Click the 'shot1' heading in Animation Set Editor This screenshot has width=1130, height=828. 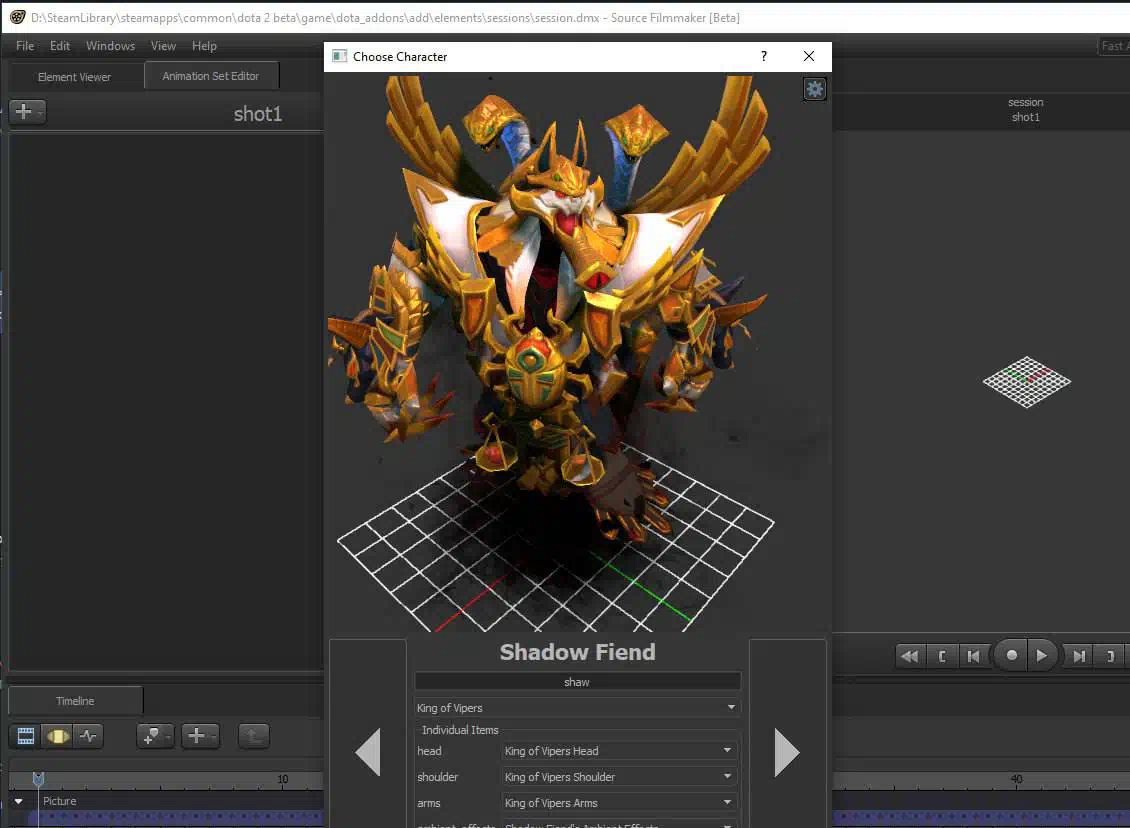click(x=257, y=114)
